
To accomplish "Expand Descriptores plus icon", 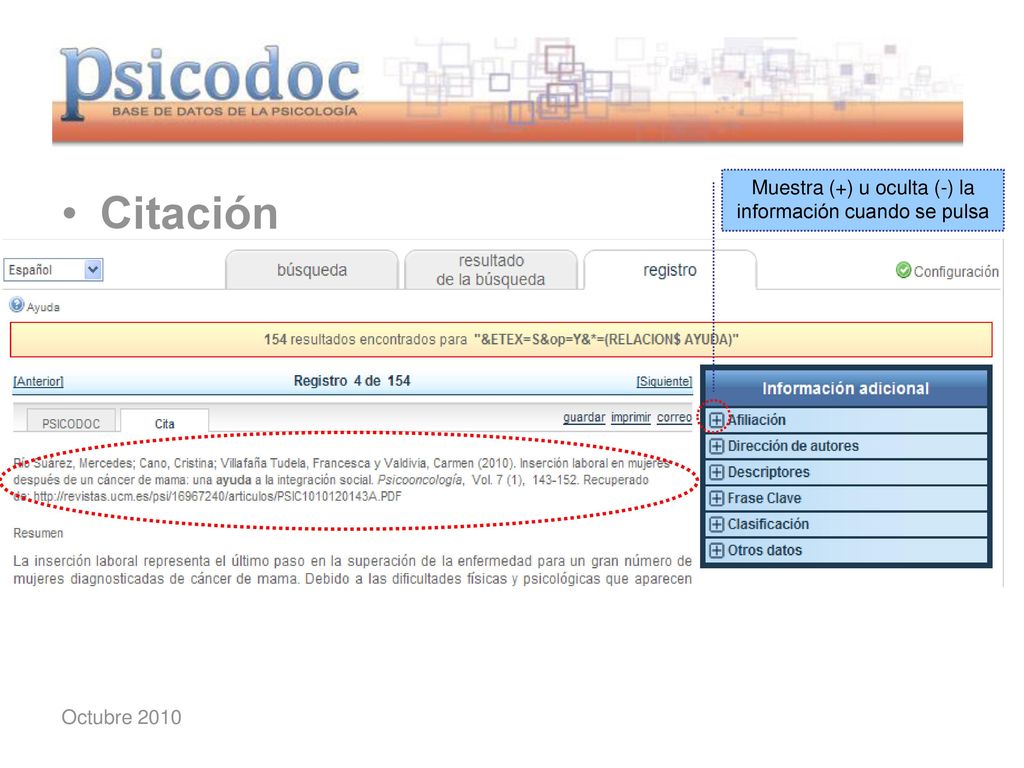I will tap(716, 472).
